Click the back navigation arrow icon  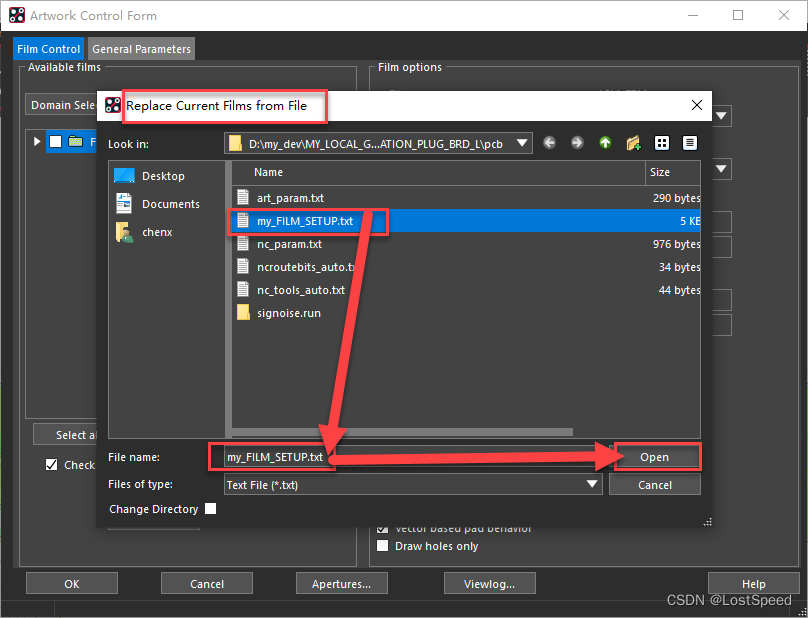(549, 144)
